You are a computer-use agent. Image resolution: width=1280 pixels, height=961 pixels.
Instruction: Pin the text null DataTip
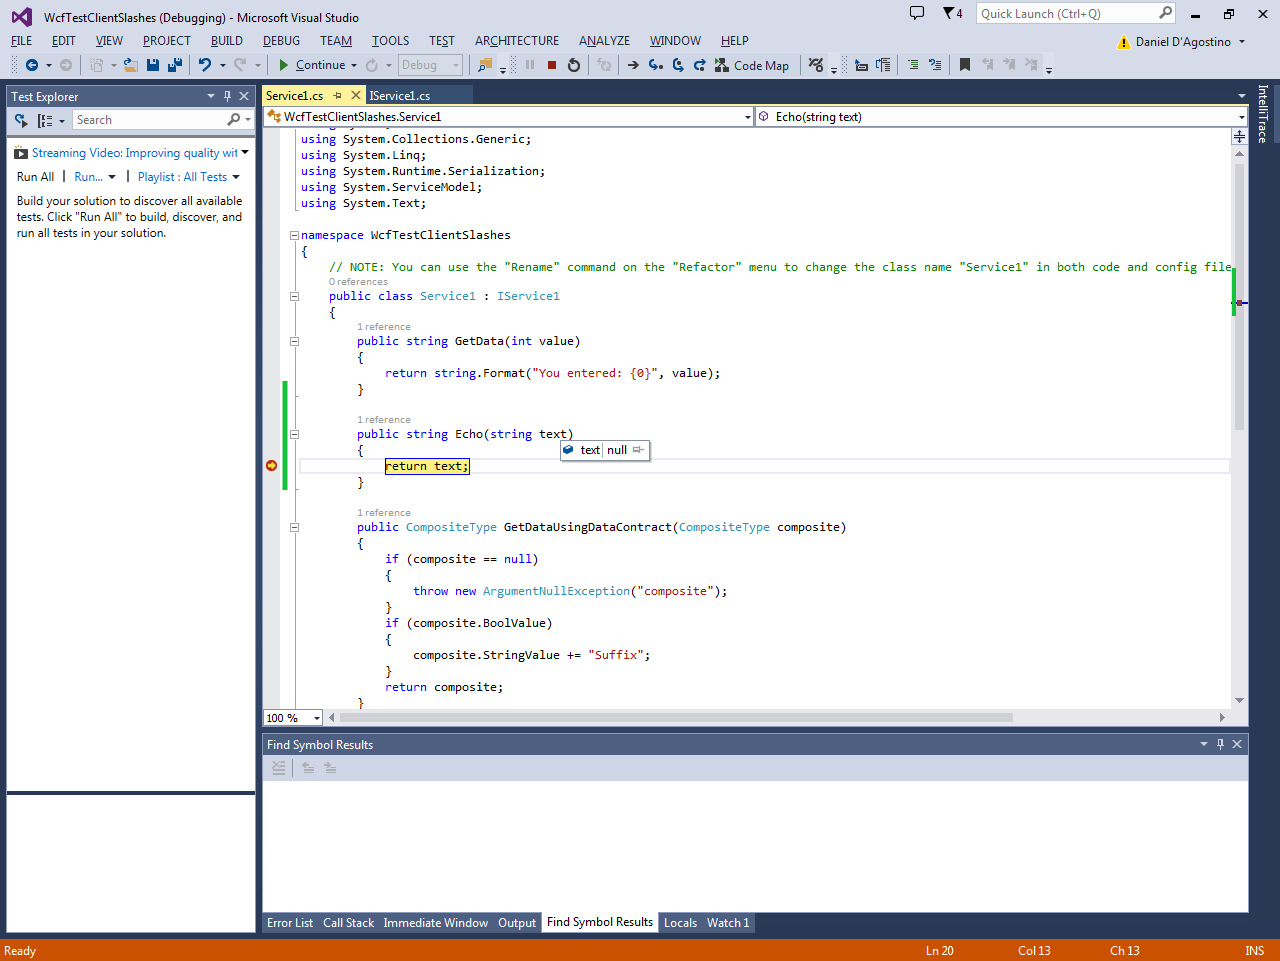pyautogui.click(x=638, y=450)
